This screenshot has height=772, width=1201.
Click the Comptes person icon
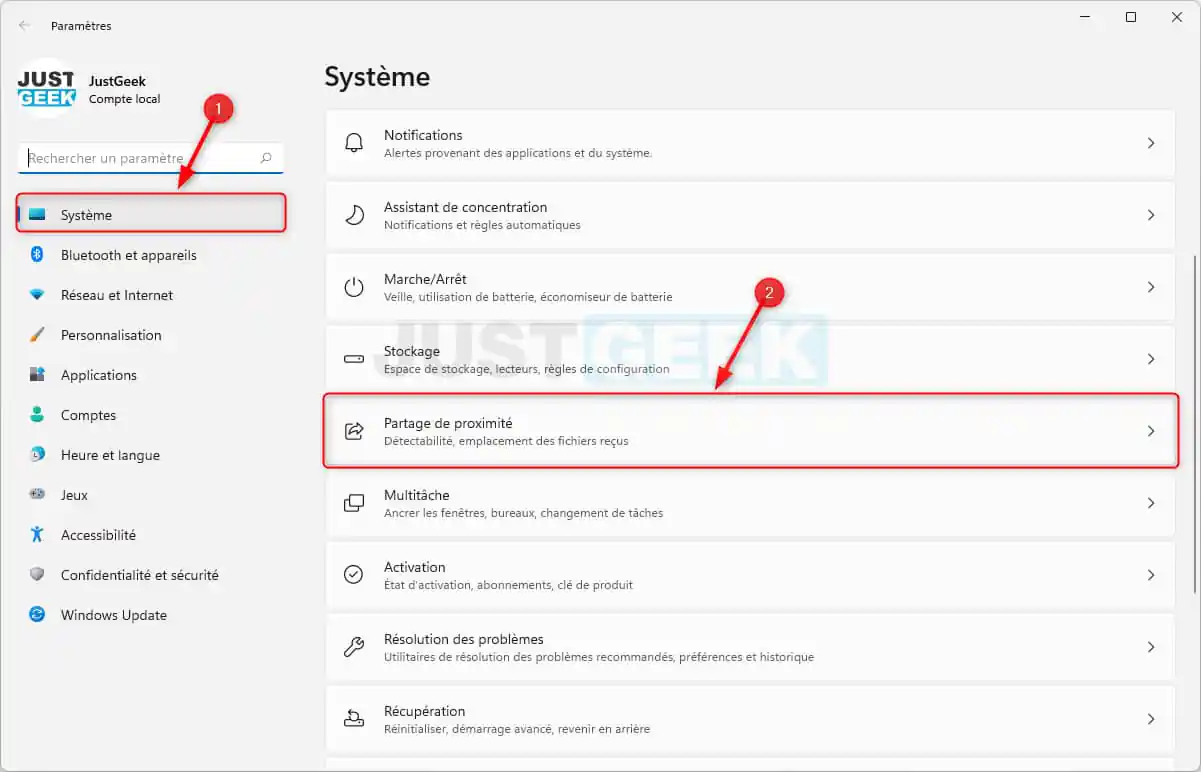tap(37, 415)
